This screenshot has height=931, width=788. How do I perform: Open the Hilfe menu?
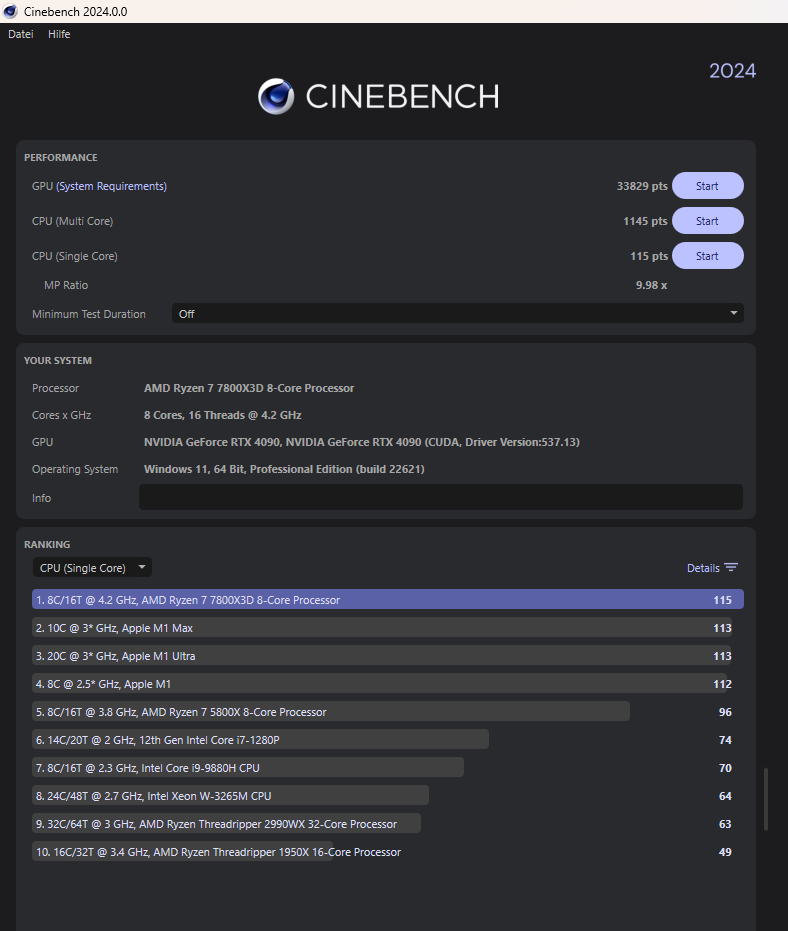point(59,34)
